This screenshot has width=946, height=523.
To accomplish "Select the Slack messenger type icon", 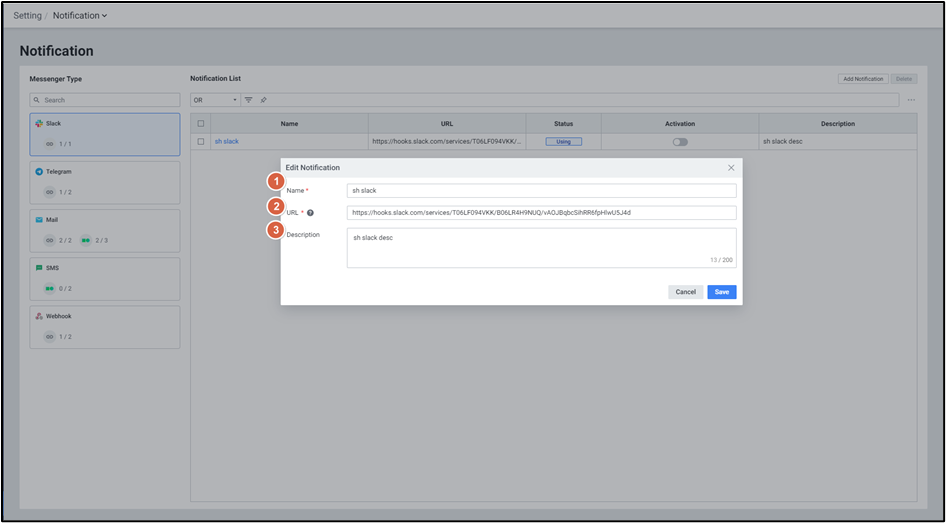I will 39,124.
